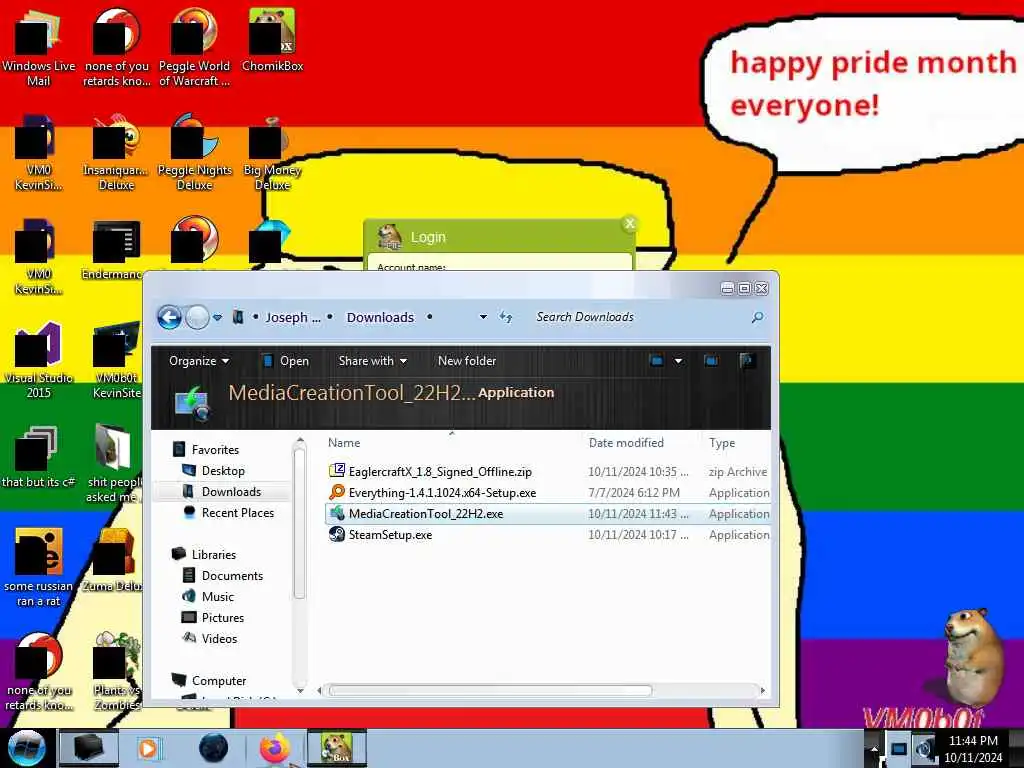The height and width of the screenshot is (768, 1024).
Task: Select EaglercraftX_1.8_Signed_Offline.zip file
Action: (547, 472)
